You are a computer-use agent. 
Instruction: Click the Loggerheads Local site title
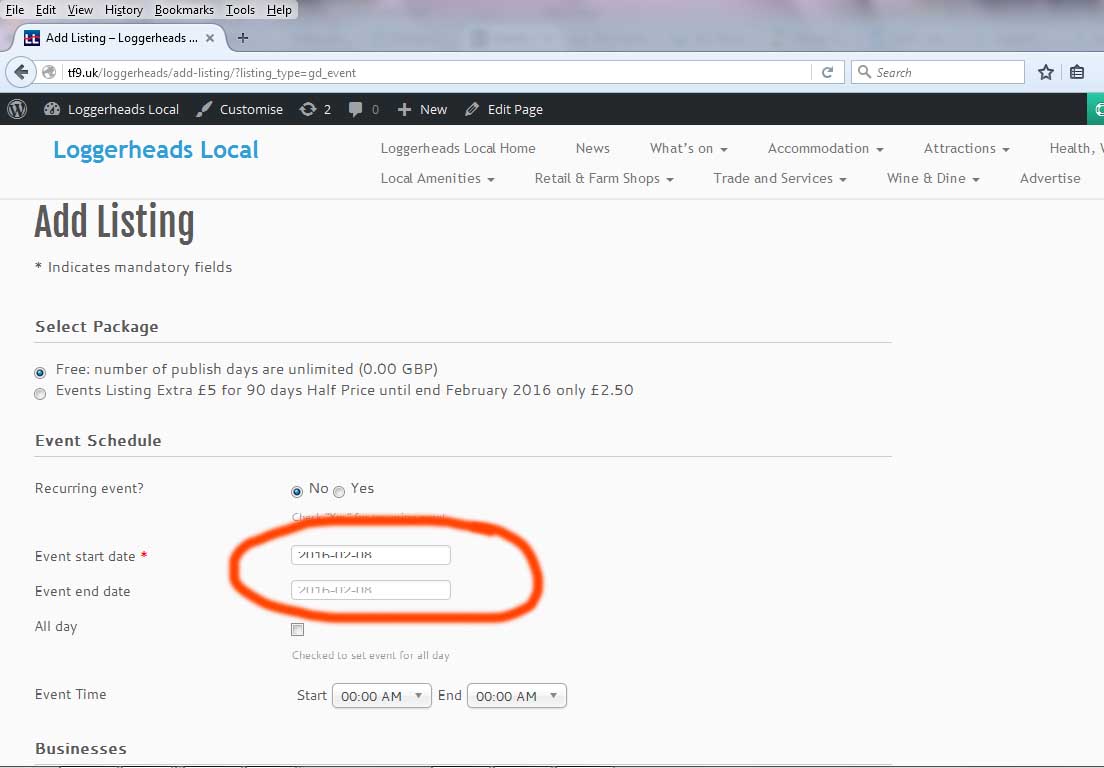point(155,150)
